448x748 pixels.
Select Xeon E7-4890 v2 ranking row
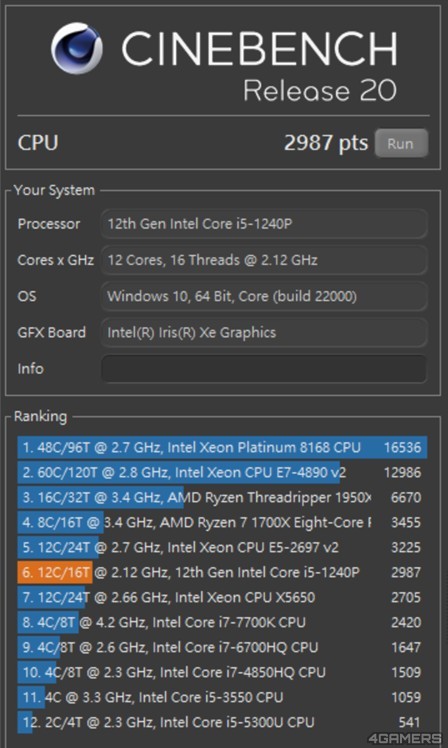click(222, 473)
